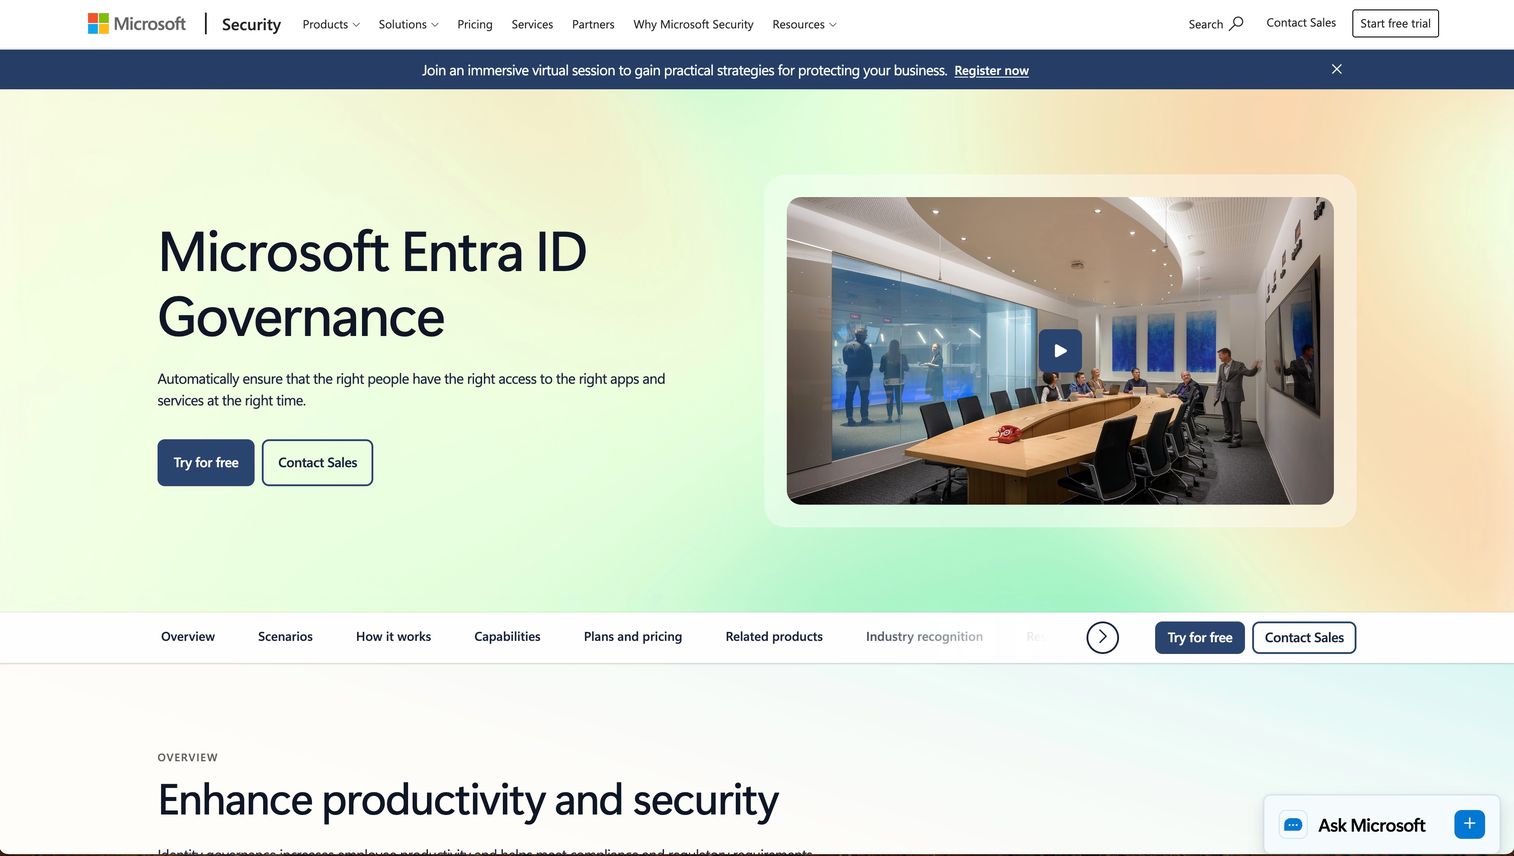The width and height of the screenshot is (1514, 856).
Task: Click the search magnifier icon
Action: tap(1236, 24)
